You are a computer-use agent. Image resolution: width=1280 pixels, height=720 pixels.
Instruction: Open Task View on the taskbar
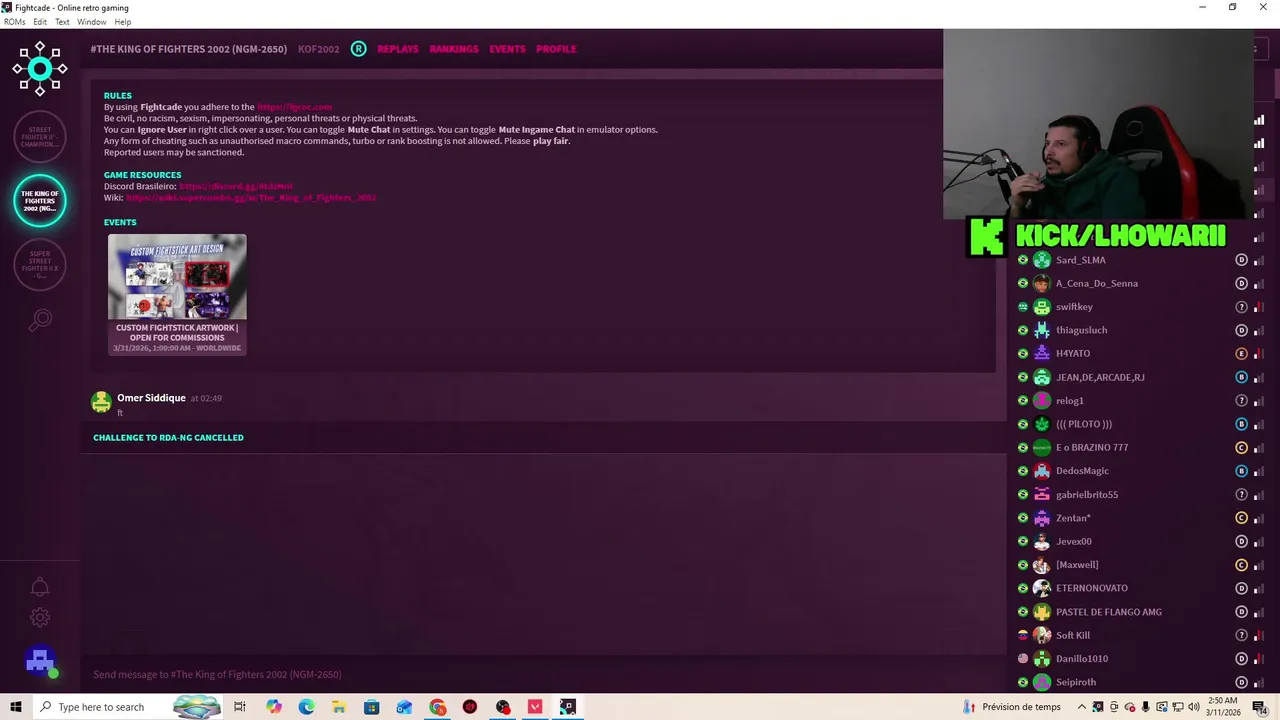[240, 707]
